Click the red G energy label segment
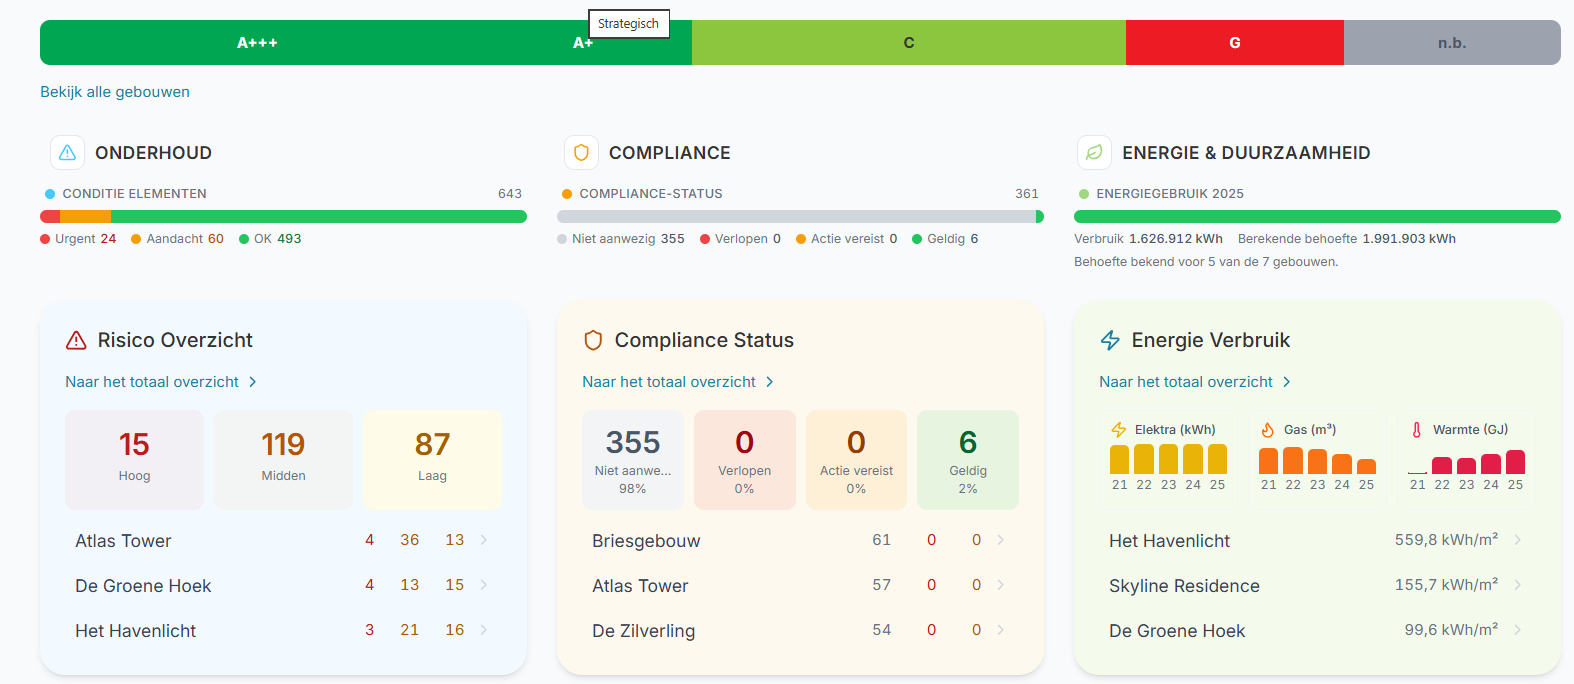The width and height of the screenshot is (1574, 684). point(1235,43)
